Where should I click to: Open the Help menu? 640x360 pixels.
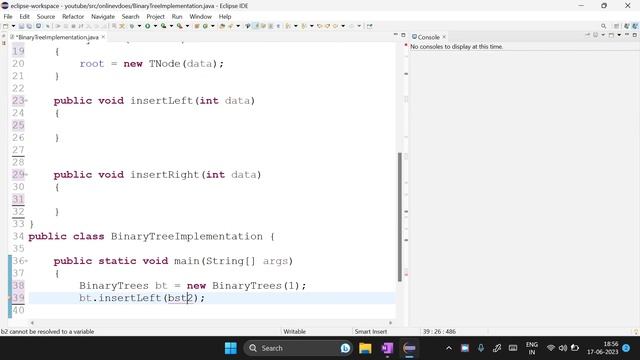click(225, 16)
